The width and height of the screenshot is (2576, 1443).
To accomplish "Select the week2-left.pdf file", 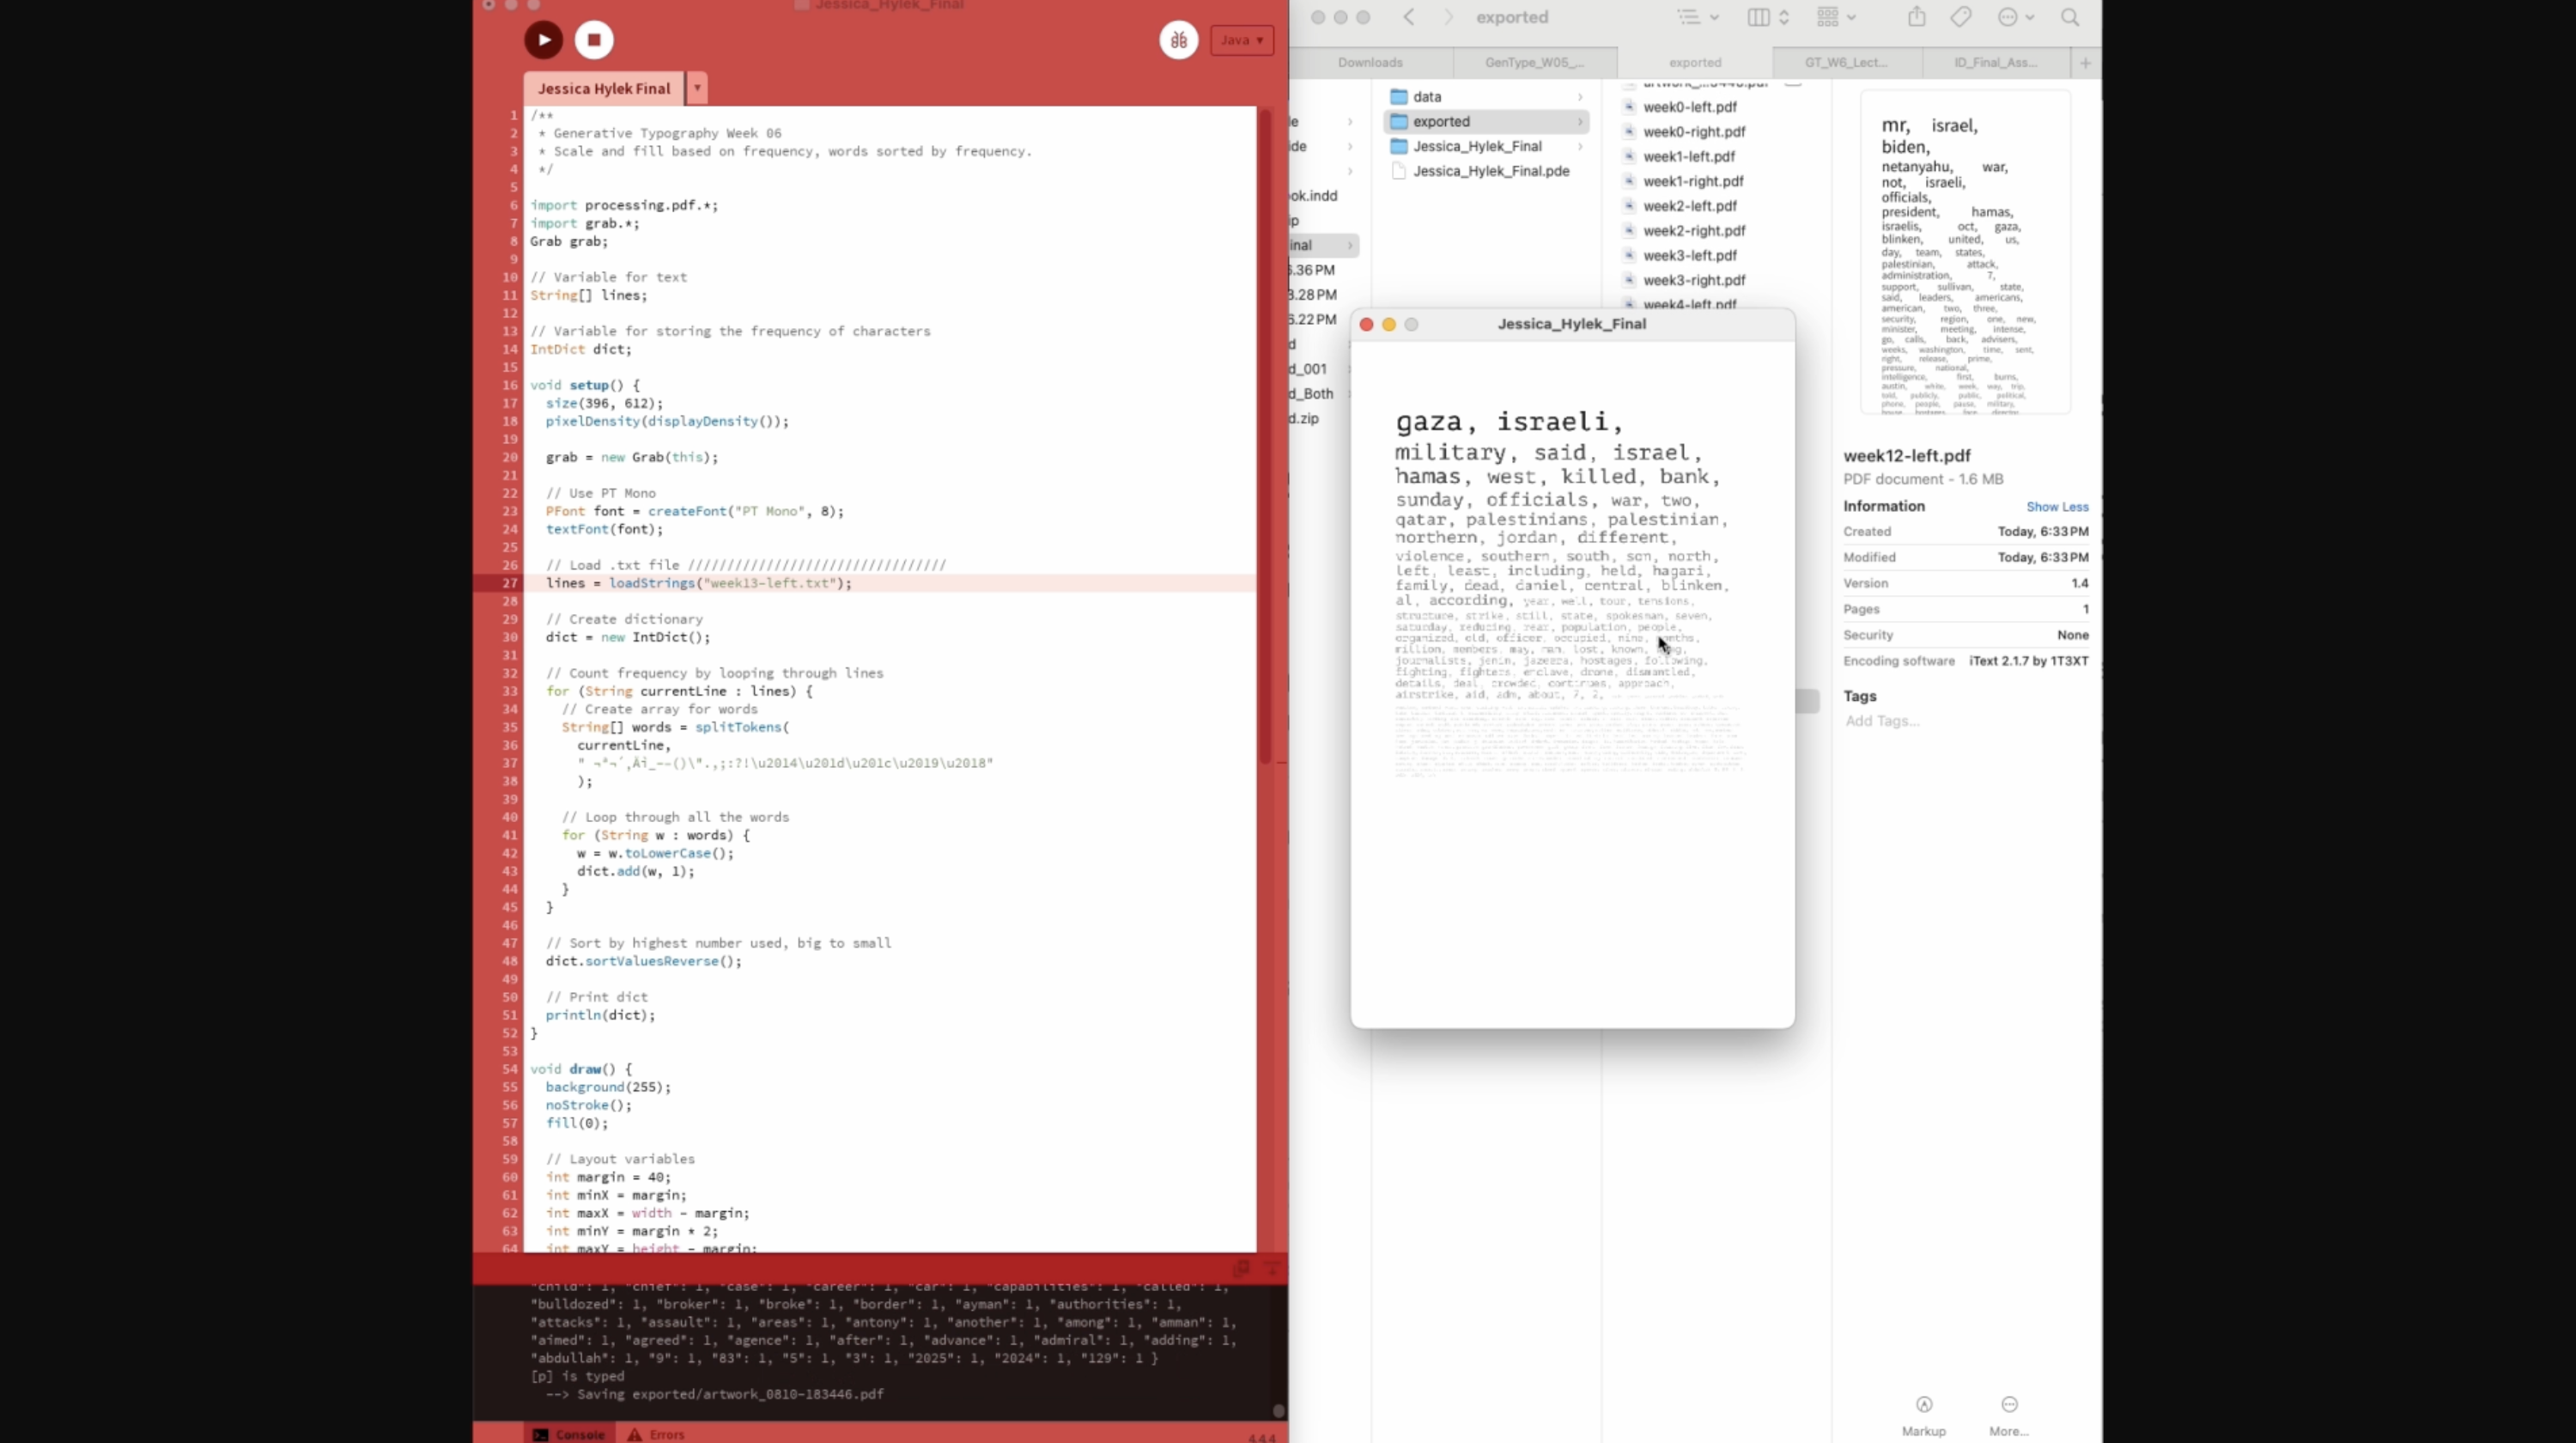I will click(x=1689, y=206).
